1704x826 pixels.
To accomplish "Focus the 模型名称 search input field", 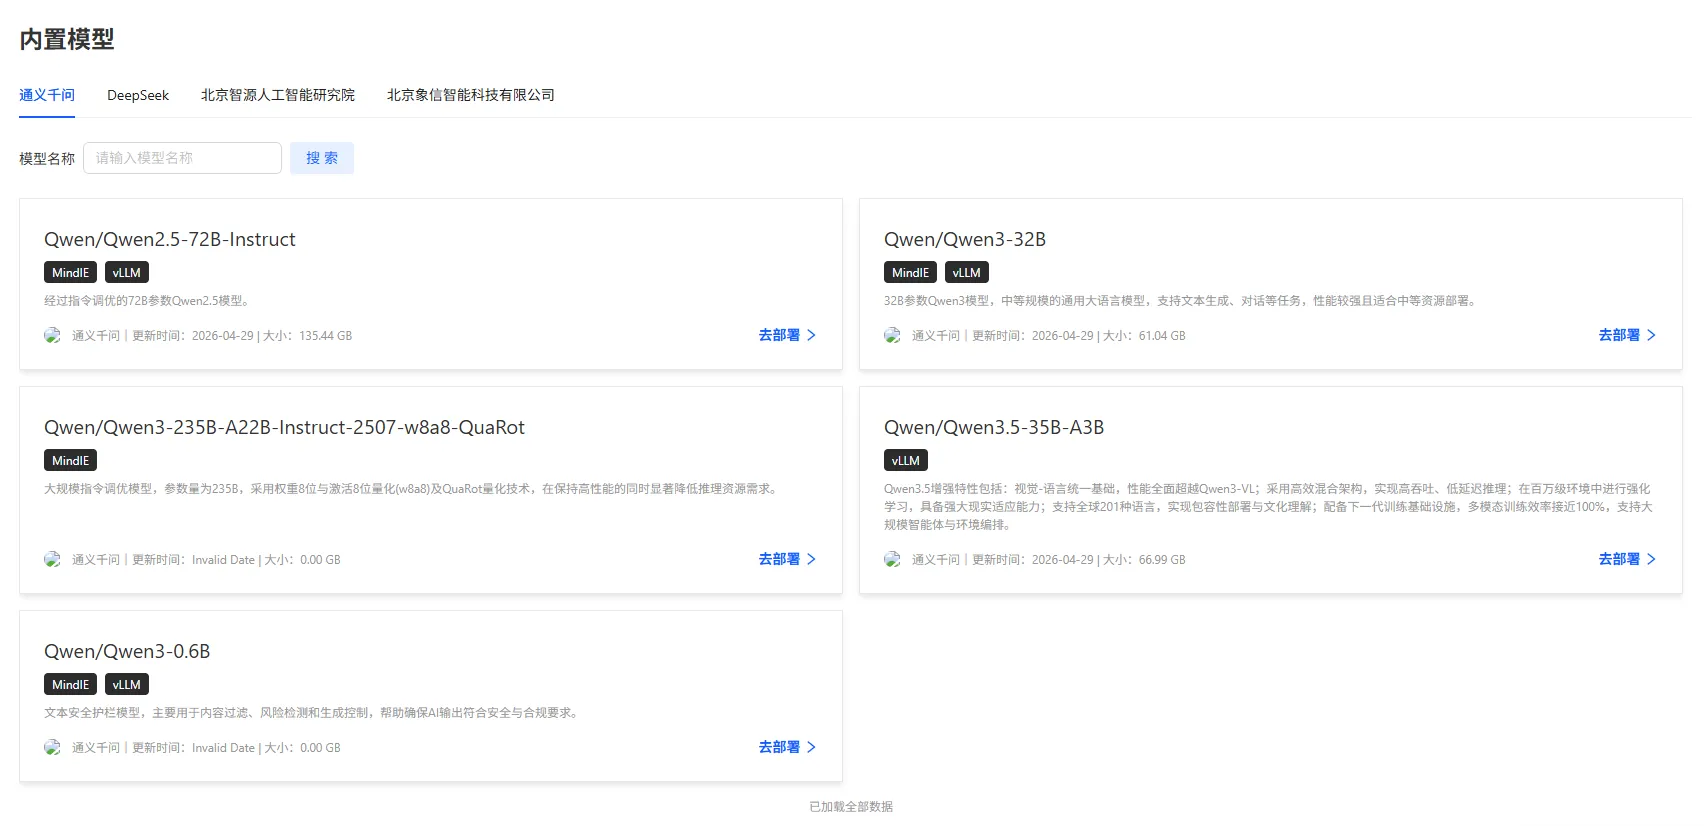I will [x=182, y=158].
